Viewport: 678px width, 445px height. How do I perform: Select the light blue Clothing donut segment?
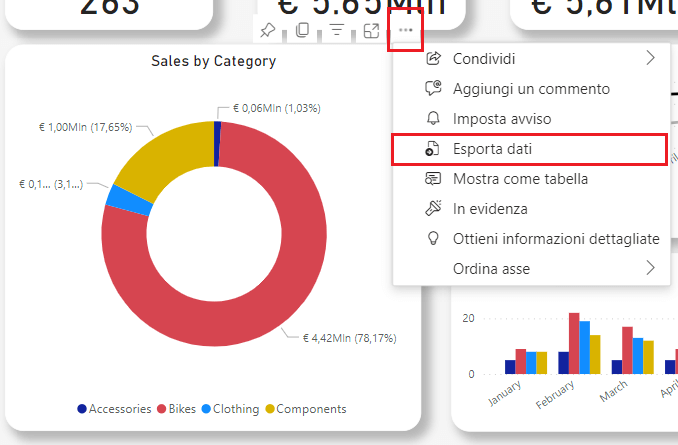[130, 201]
